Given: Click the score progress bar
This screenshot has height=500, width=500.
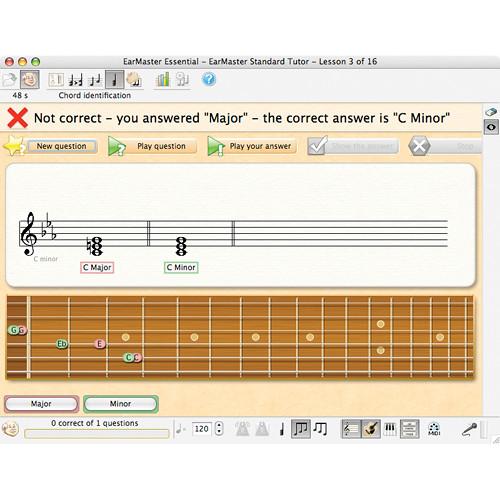Looking at the screenshot, I should tap(97, 434).
